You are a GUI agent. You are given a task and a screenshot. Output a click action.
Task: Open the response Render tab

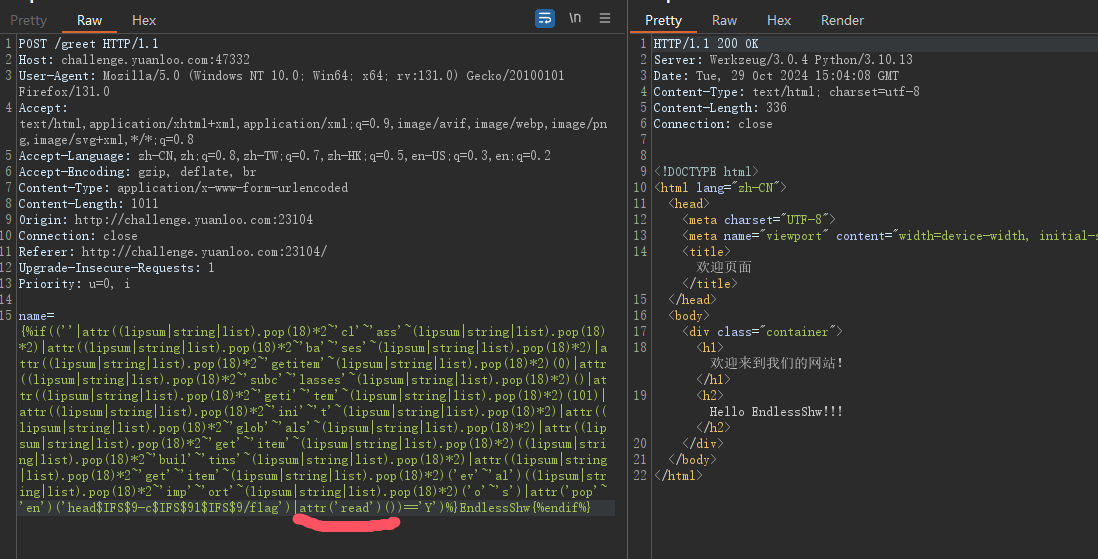click(x=842, y=20)
